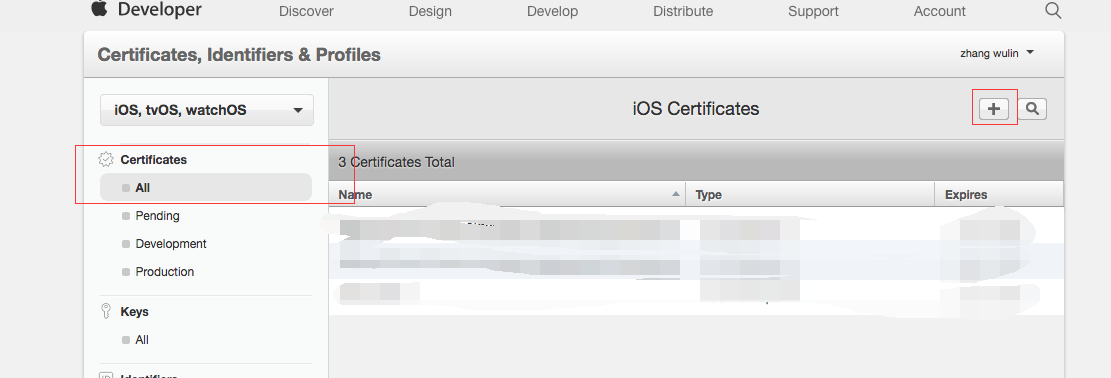Click Certificates section heading
Screen dimensions: 1111x378
point(154,160)
